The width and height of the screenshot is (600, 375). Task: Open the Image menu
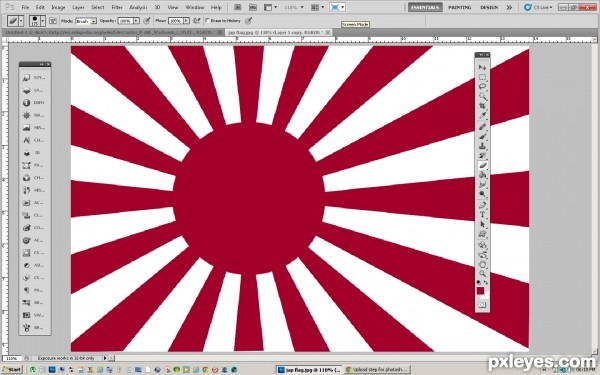click(x=58, y=7)
